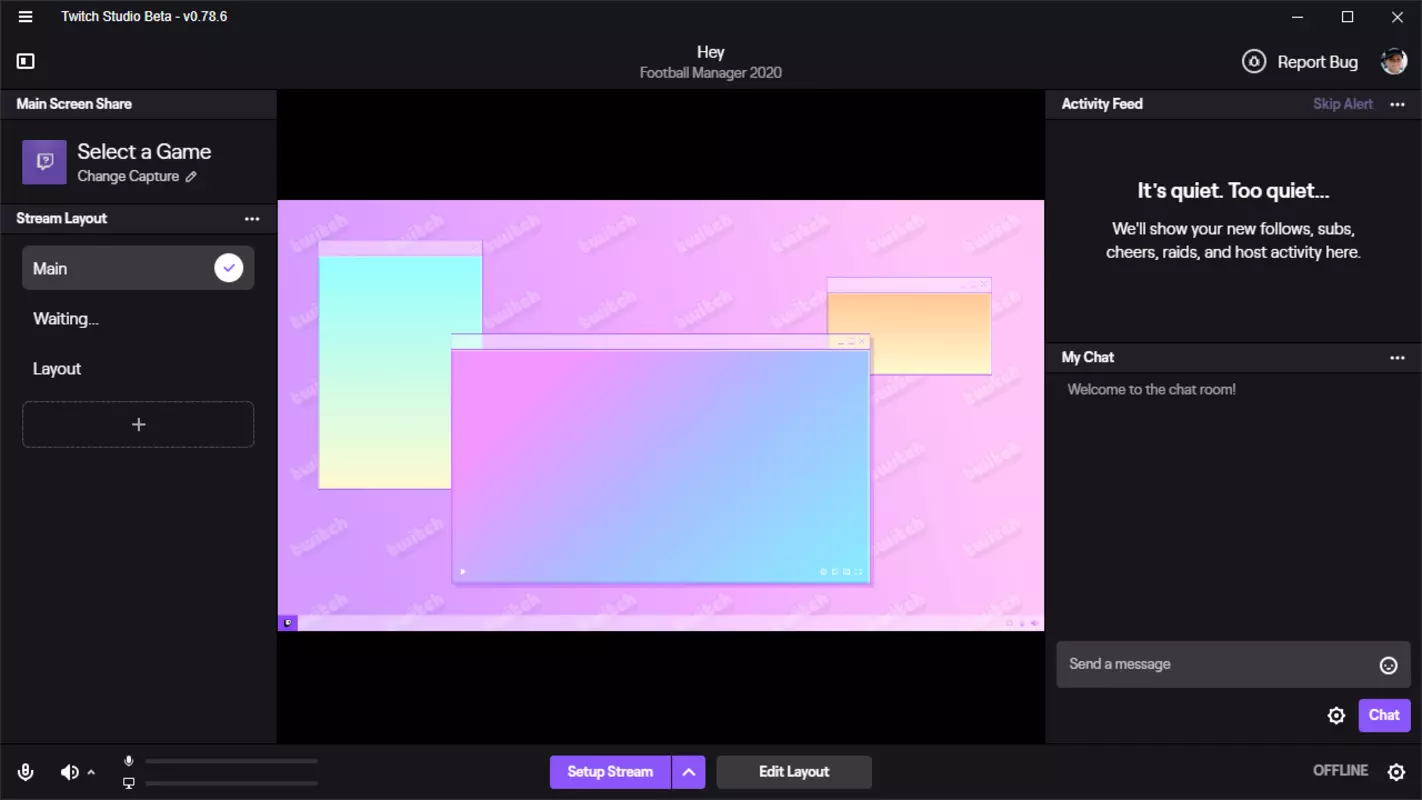
Task: Click the Report Bug icon
Action: coord(1254,61)
